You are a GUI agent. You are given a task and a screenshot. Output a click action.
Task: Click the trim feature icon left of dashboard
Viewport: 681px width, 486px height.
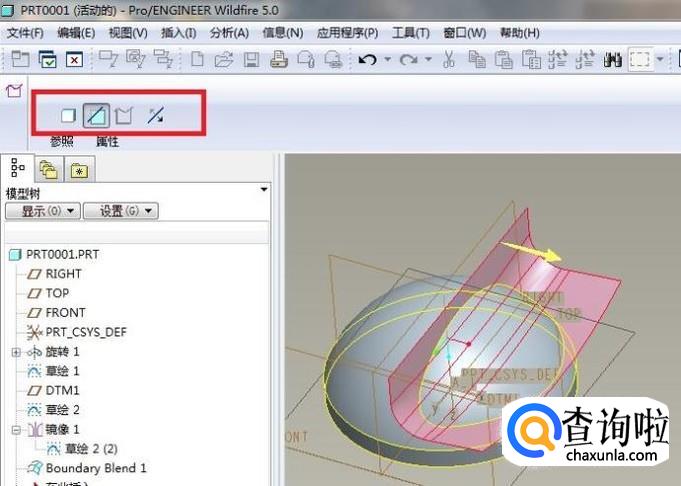14,90
